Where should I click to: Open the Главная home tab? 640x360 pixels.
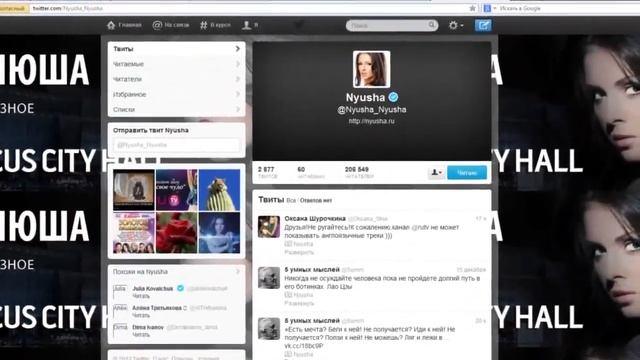click(x=124, y=25)
